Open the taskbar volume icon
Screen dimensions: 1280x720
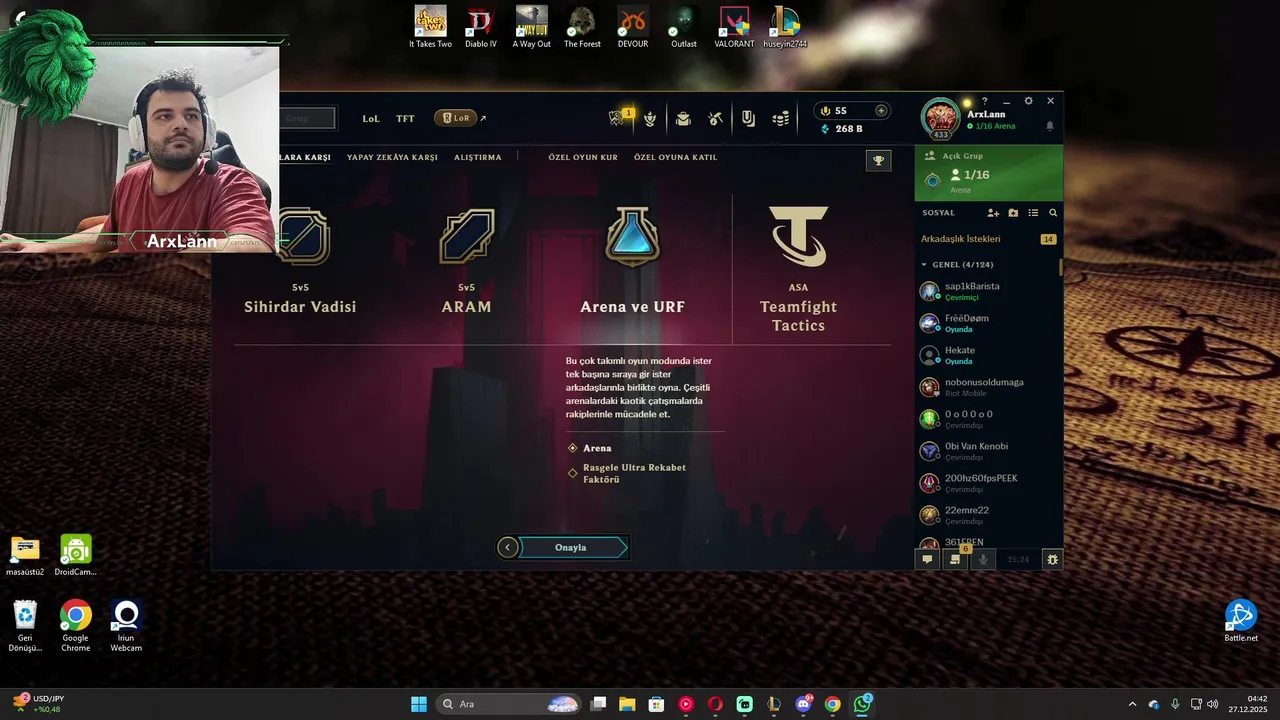(1213, 704)
